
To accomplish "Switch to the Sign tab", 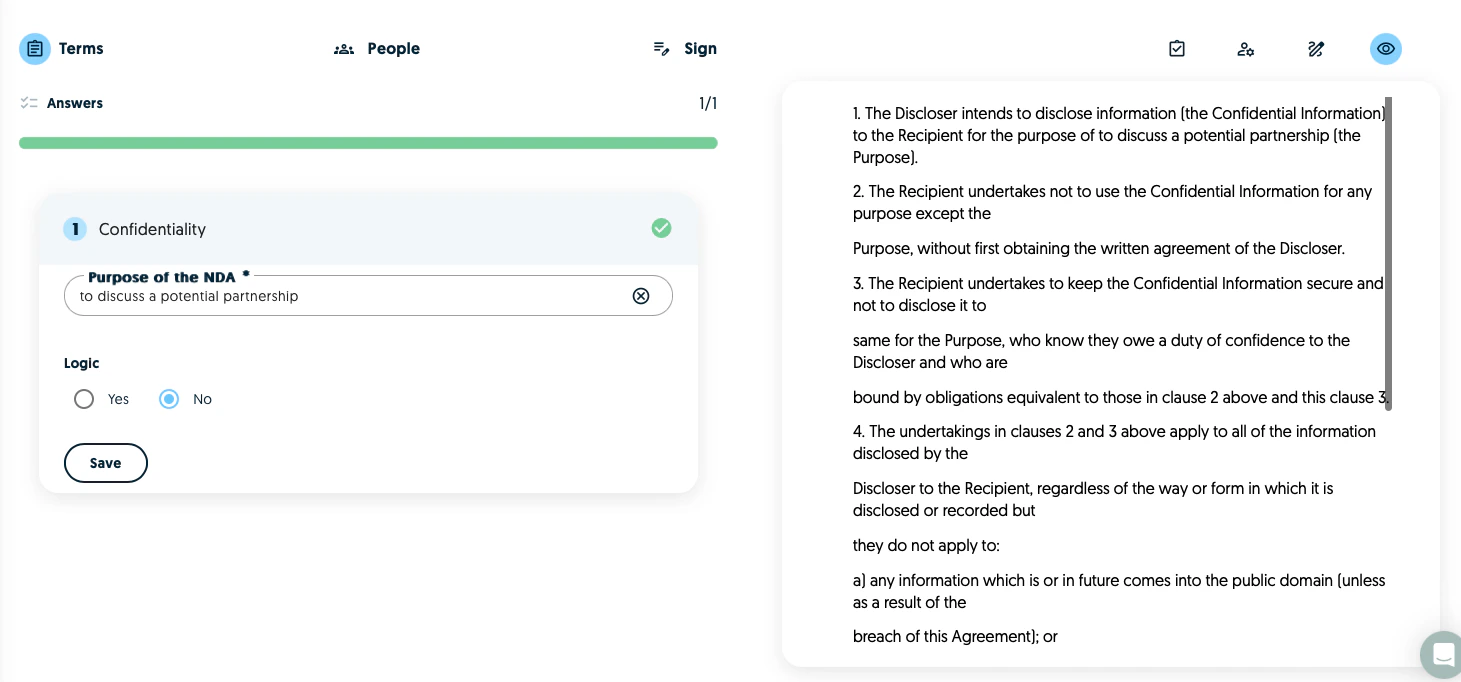I will tap(685, 49).
